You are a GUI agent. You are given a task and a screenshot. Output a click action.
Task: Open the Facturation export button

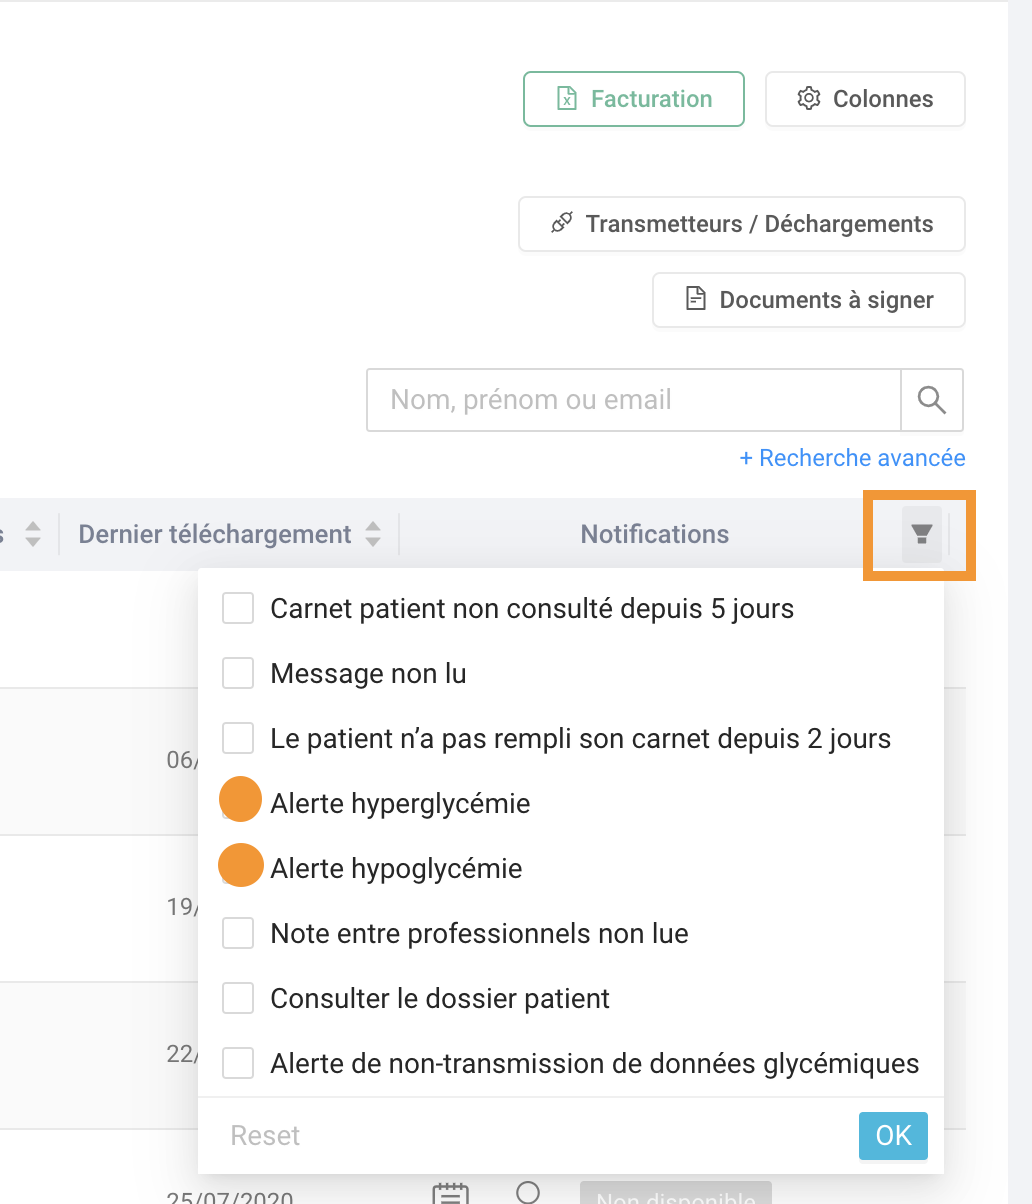point(634,99)
